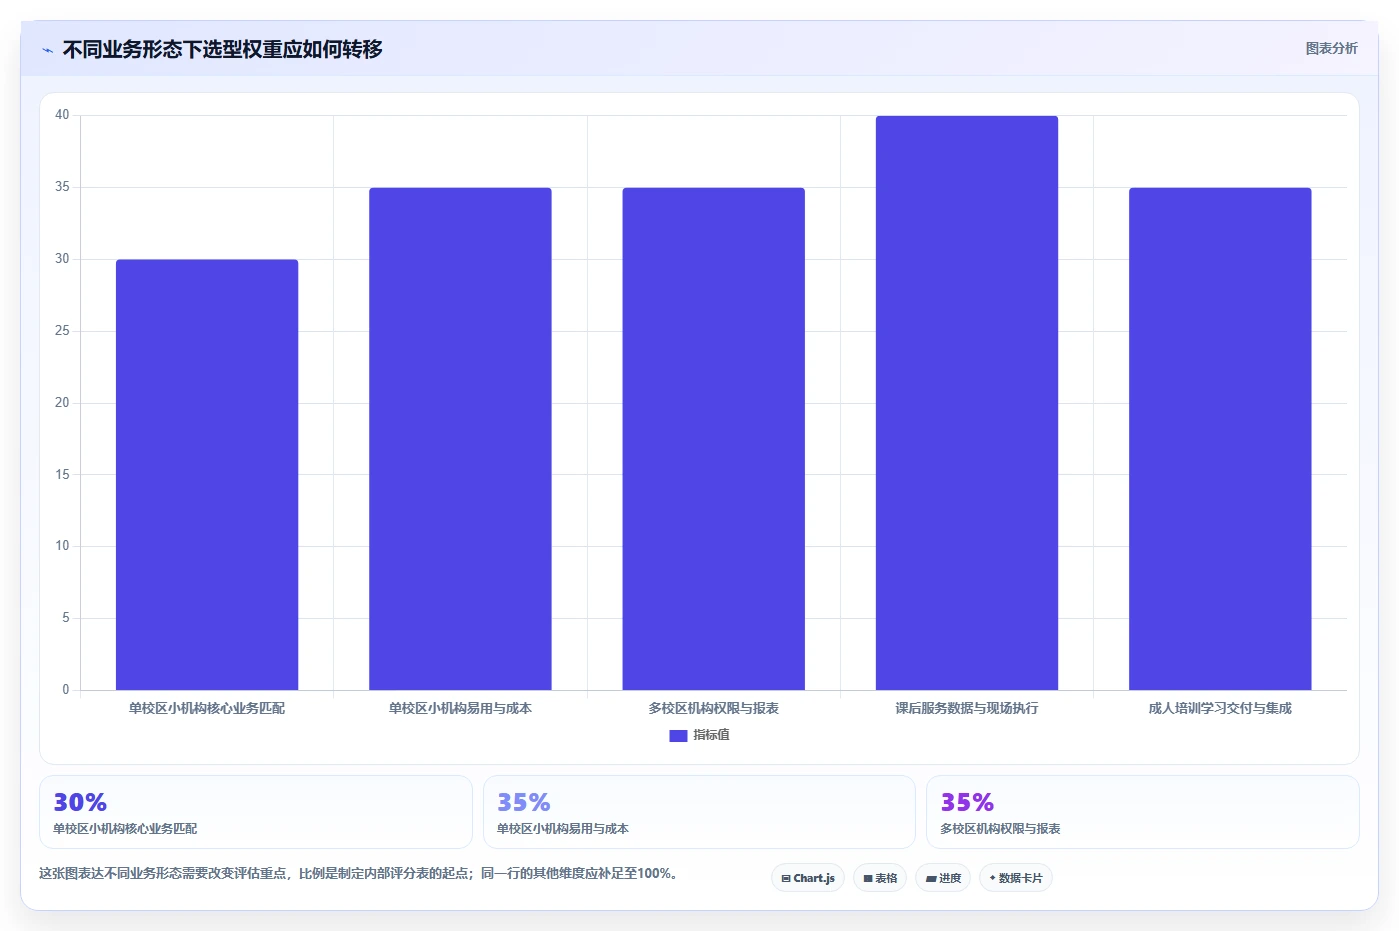Click the x-axis label 单校区小机构核心业务匹配

[207, 708]
